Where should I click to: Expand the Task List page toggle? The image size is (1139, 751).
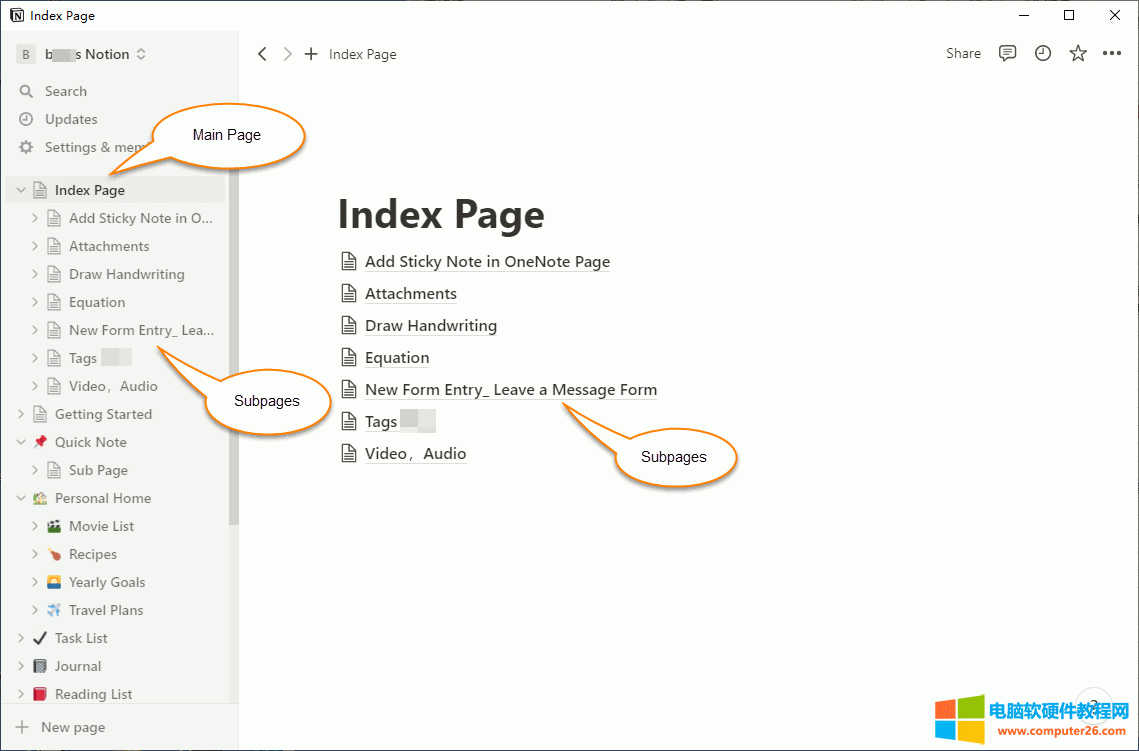click(x=21, y=638)
